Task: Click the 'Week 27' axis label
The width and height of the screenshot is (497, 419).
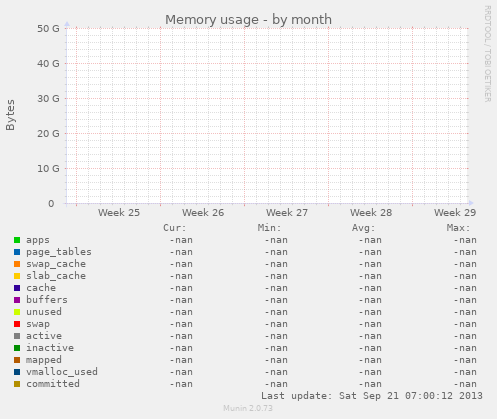Action: (x=287, y=213)
